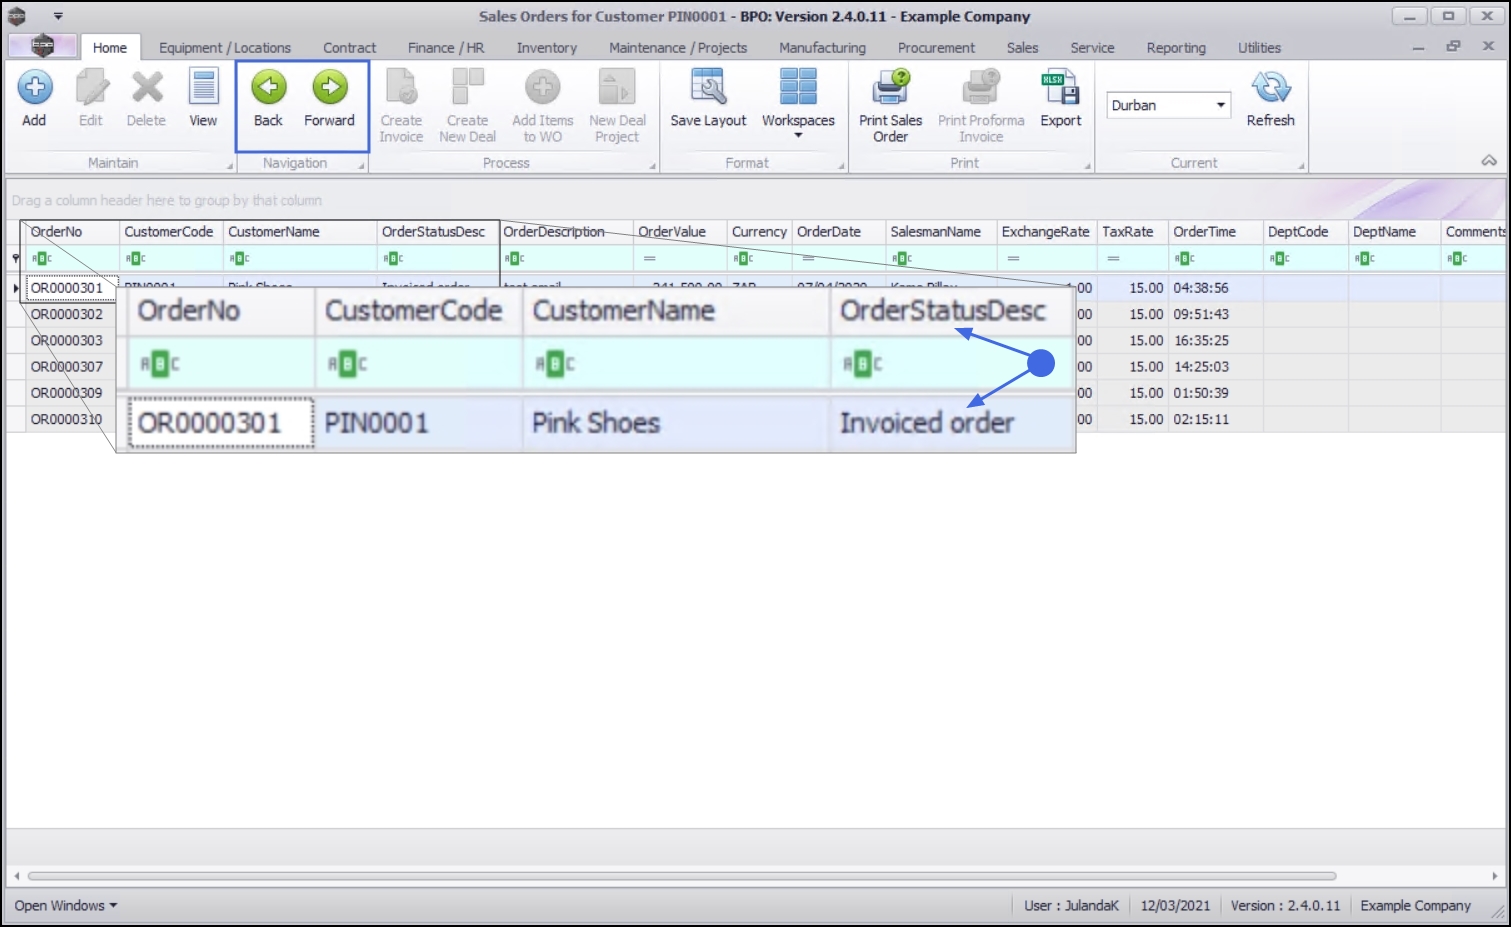
Task: Sort by the OrderNo column header
Action: click(x=72, y=232)
